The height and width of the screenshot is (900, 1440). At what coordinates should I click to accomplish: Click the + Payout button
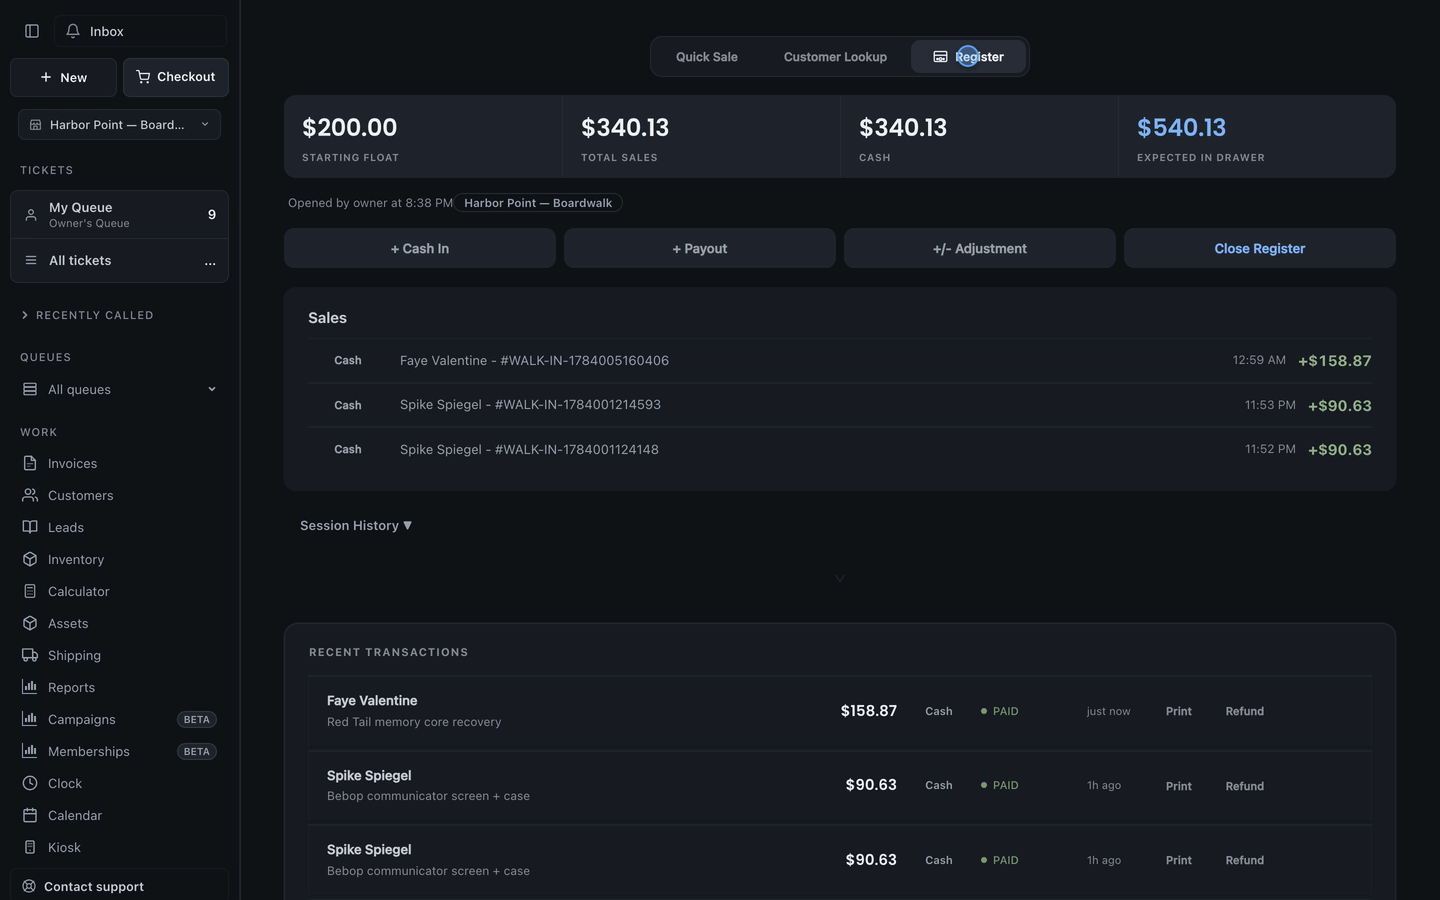click(x=700, y=248)
